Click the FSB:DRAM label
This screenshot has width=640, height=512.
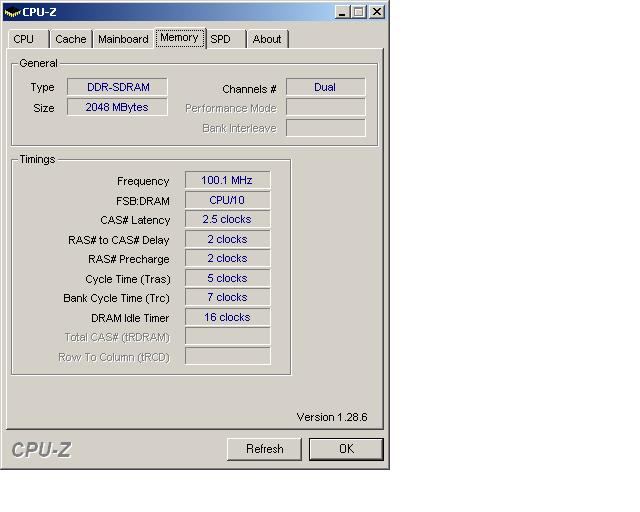coord(143,201)
